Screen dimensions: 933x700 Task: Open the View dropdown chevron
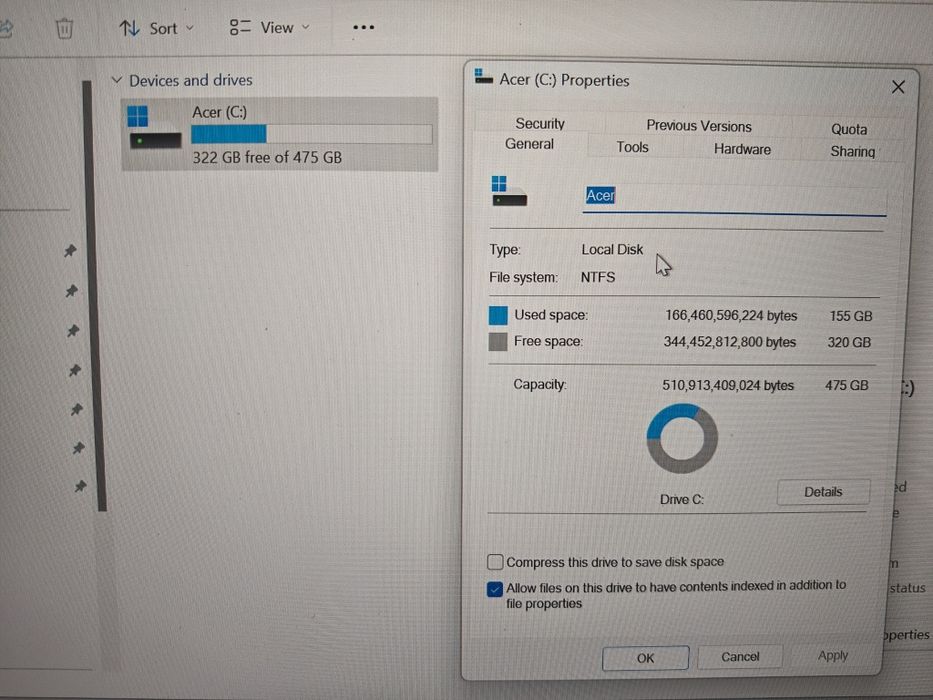[306, 27]
